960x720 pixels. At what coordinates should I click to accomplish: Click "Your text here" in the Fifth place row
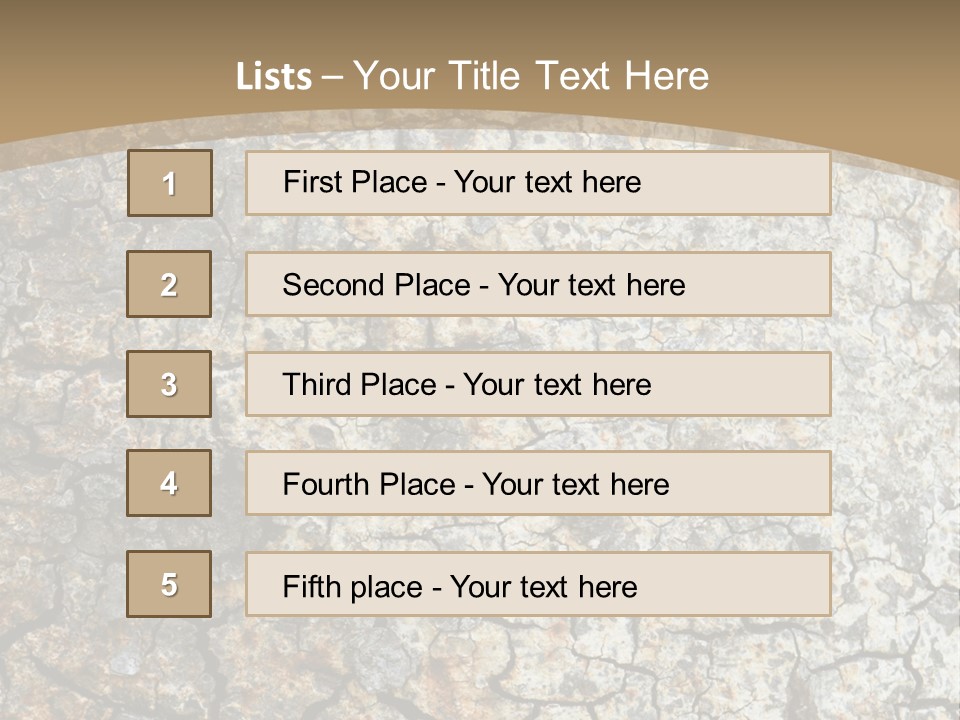(x=543, y=586)
